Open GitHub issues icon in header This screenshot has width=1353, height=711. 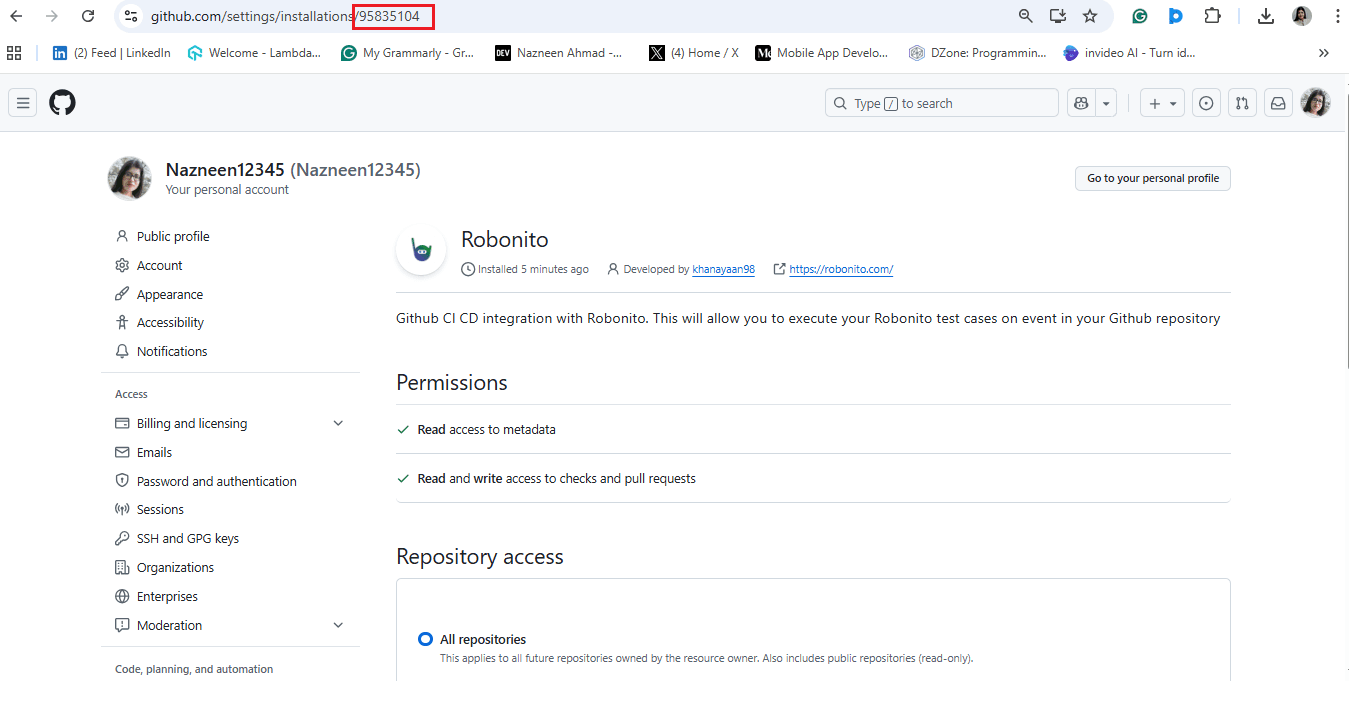tap(1206, 103)
